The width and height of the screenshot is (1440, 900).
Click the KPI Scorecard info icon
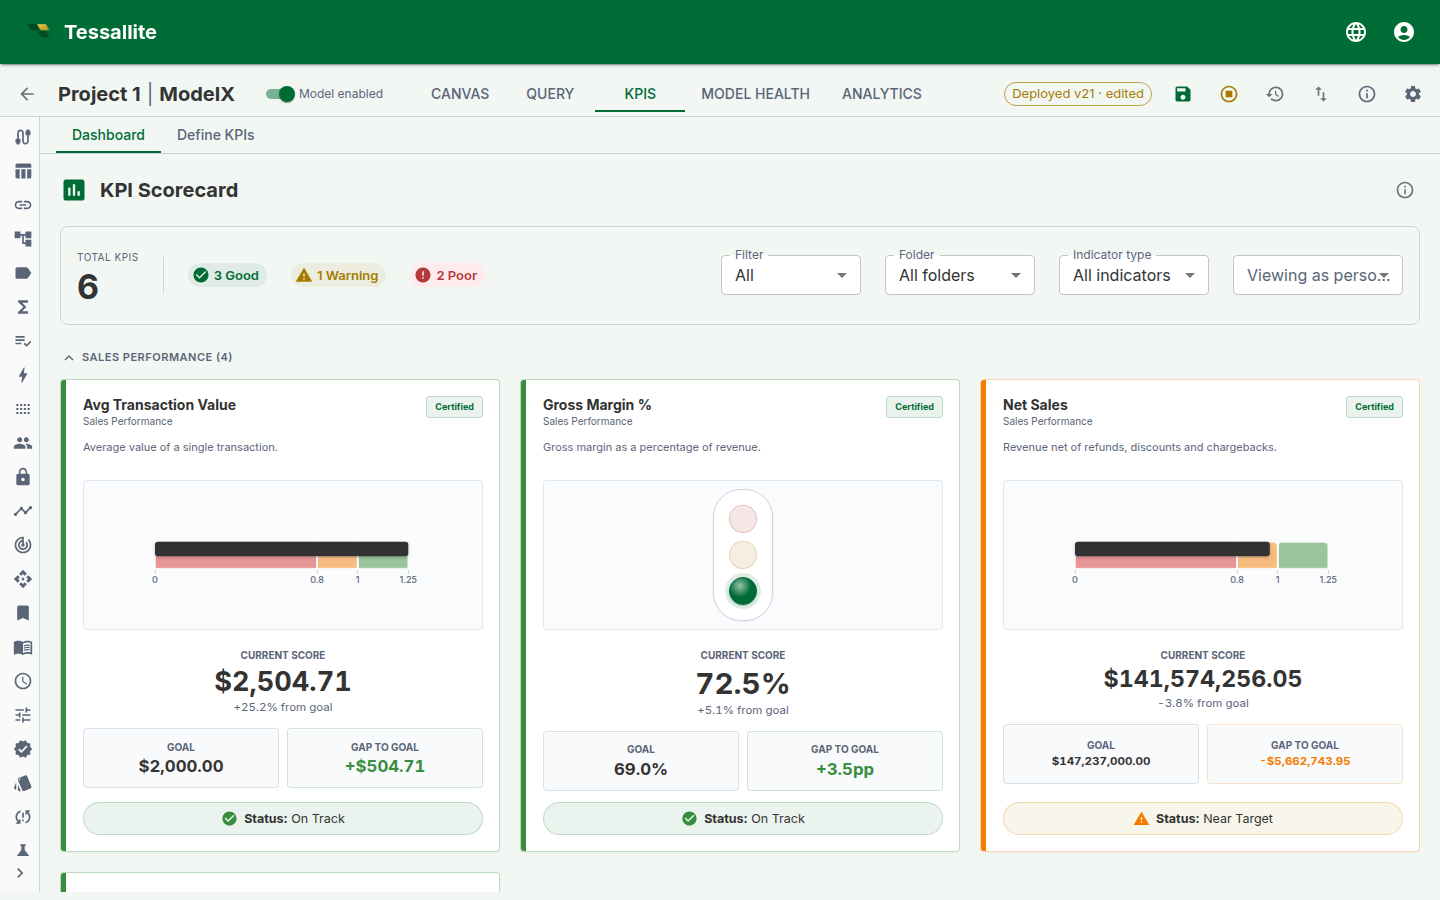(x=1405, y=190)
